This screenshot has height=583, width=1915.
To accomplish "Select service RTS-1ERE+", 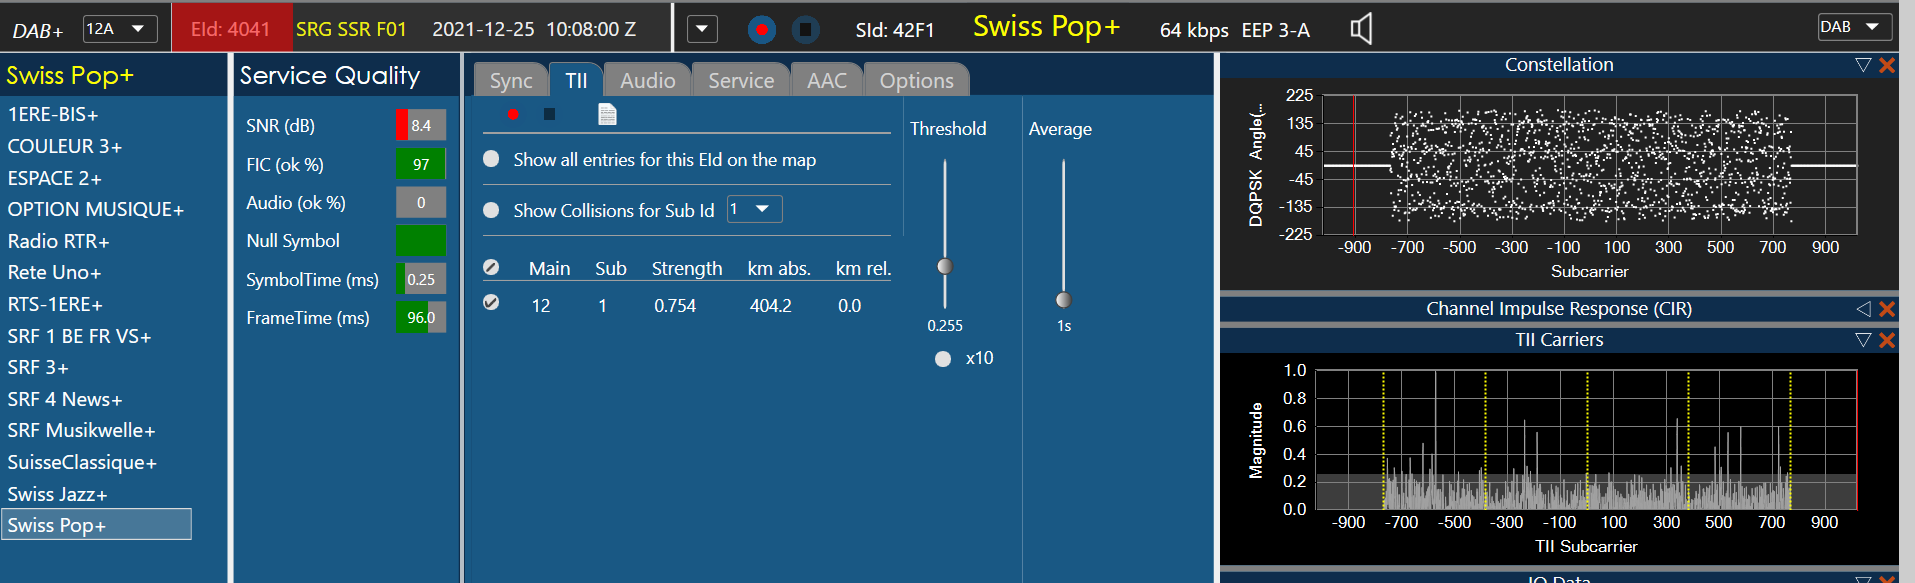I will point(55,304).
